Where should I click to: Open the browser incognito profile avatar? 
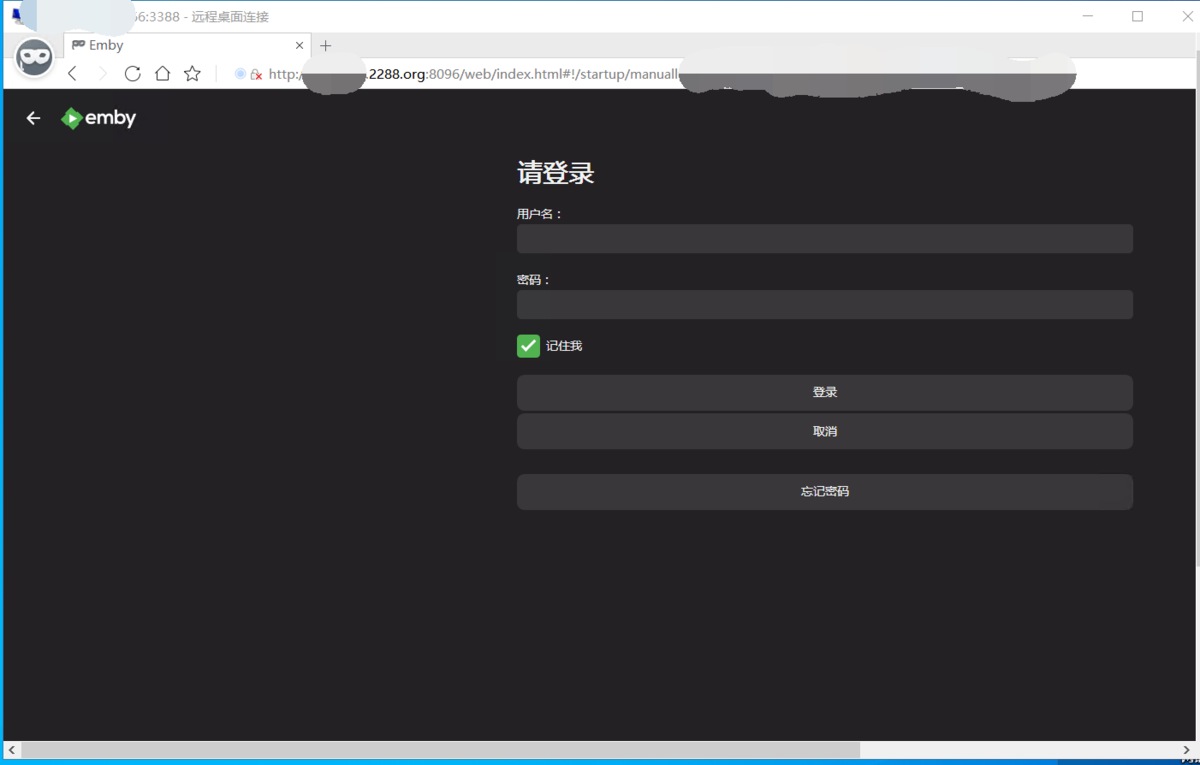click(x=34, y=58)
